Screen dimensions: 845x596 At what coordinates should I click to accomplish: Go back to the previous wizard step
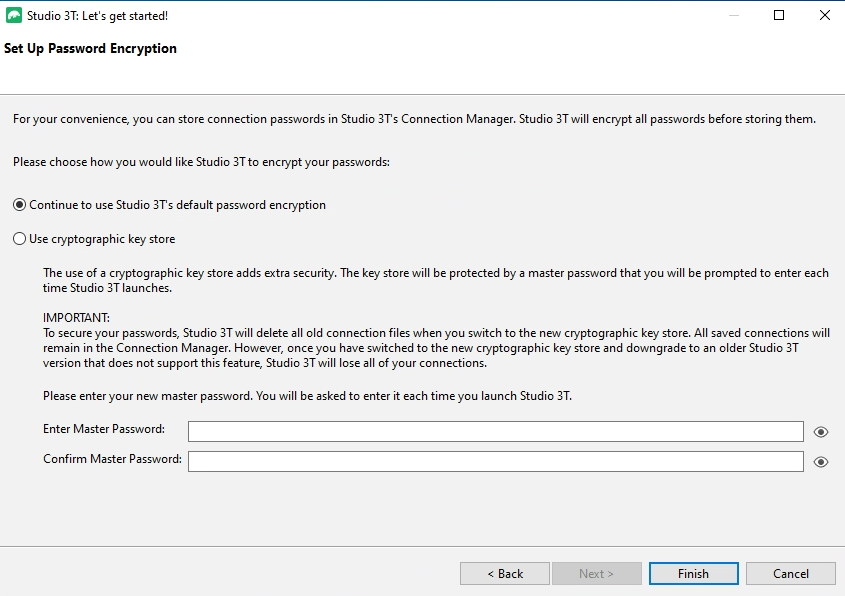click(x=504, y=573)
